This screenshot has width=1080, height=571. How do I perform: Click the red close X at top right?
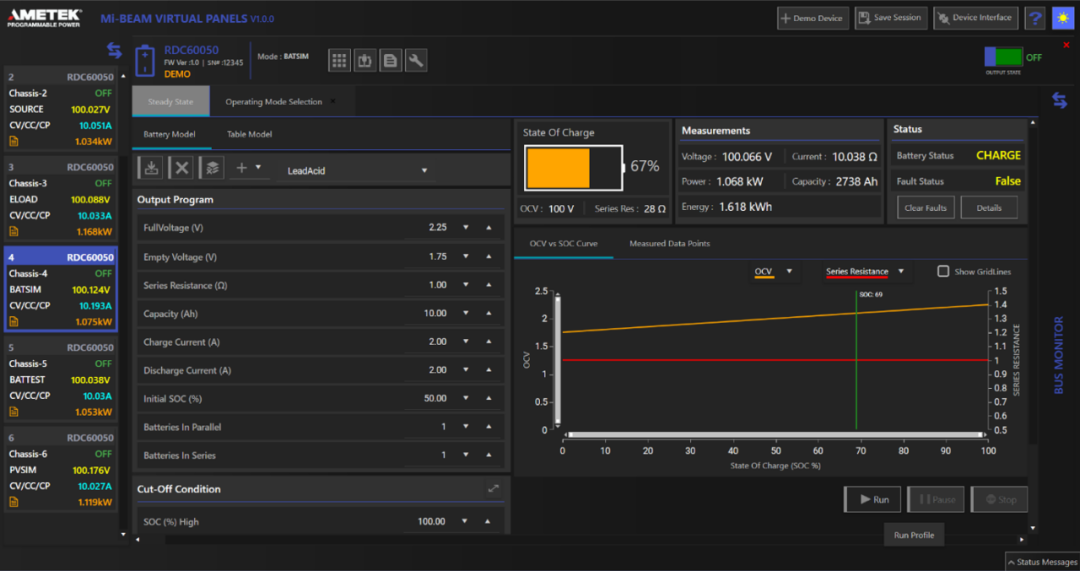click(1066, 45)
